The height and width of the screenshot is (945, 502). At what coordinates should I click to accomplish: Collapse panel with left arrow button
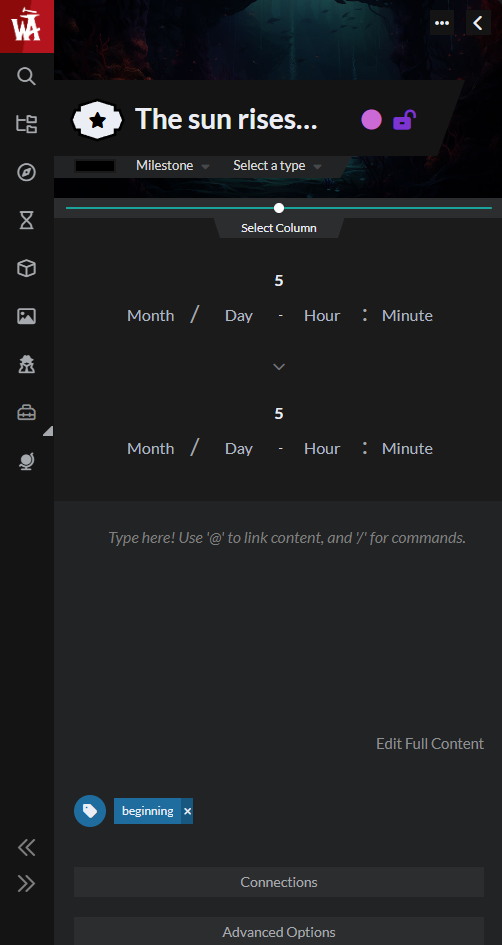click(478, 23)
